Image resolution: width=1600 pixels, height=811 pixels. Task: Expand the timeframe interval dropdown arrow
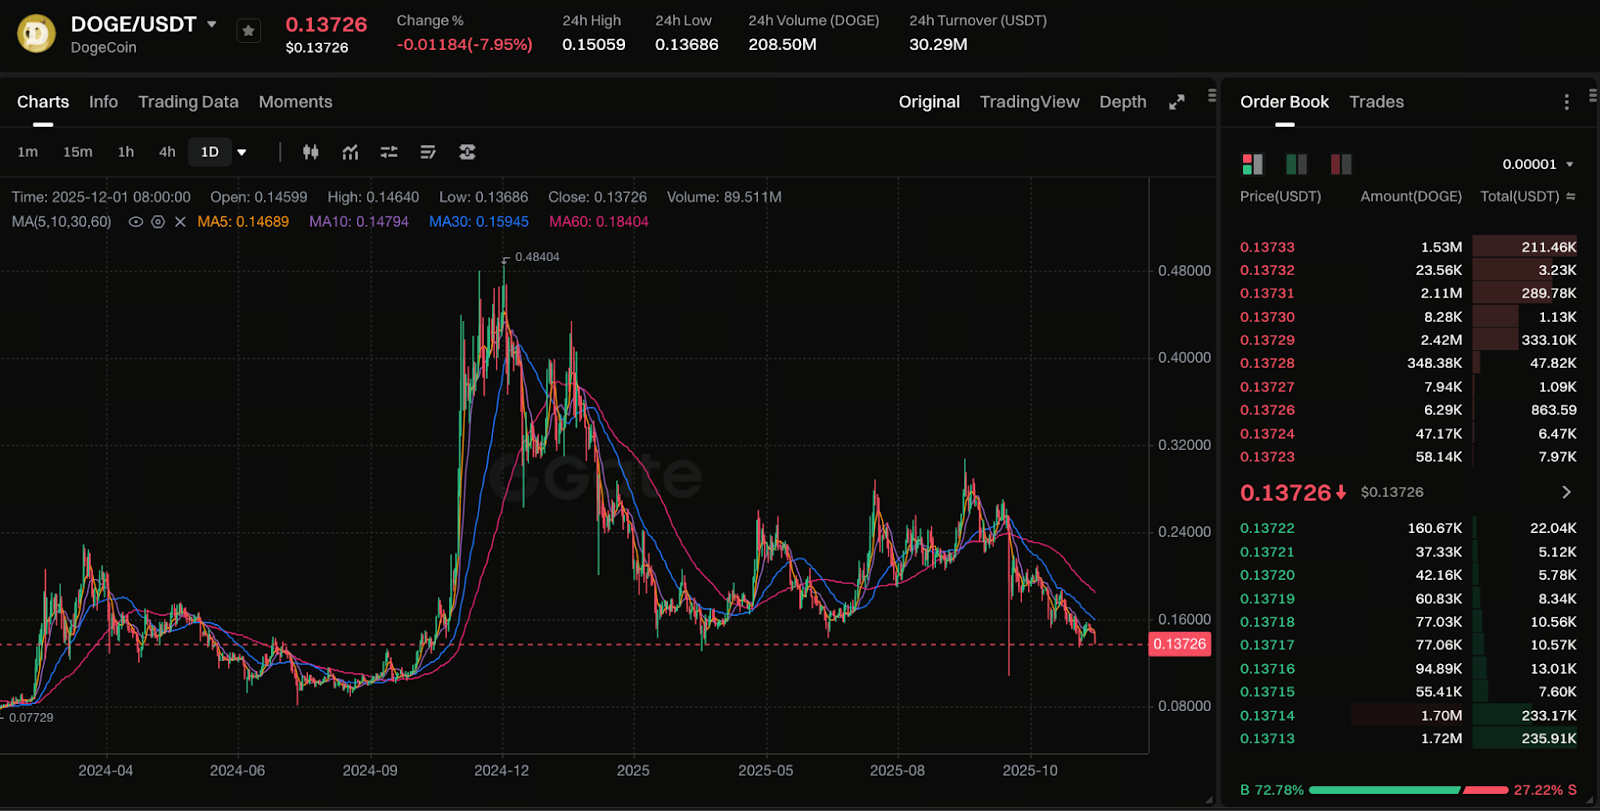[x=241, y=153]
